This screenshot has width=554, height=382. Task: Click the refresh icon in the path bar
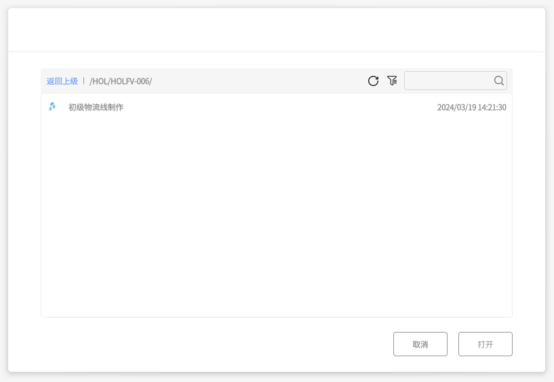pos(373,81)
